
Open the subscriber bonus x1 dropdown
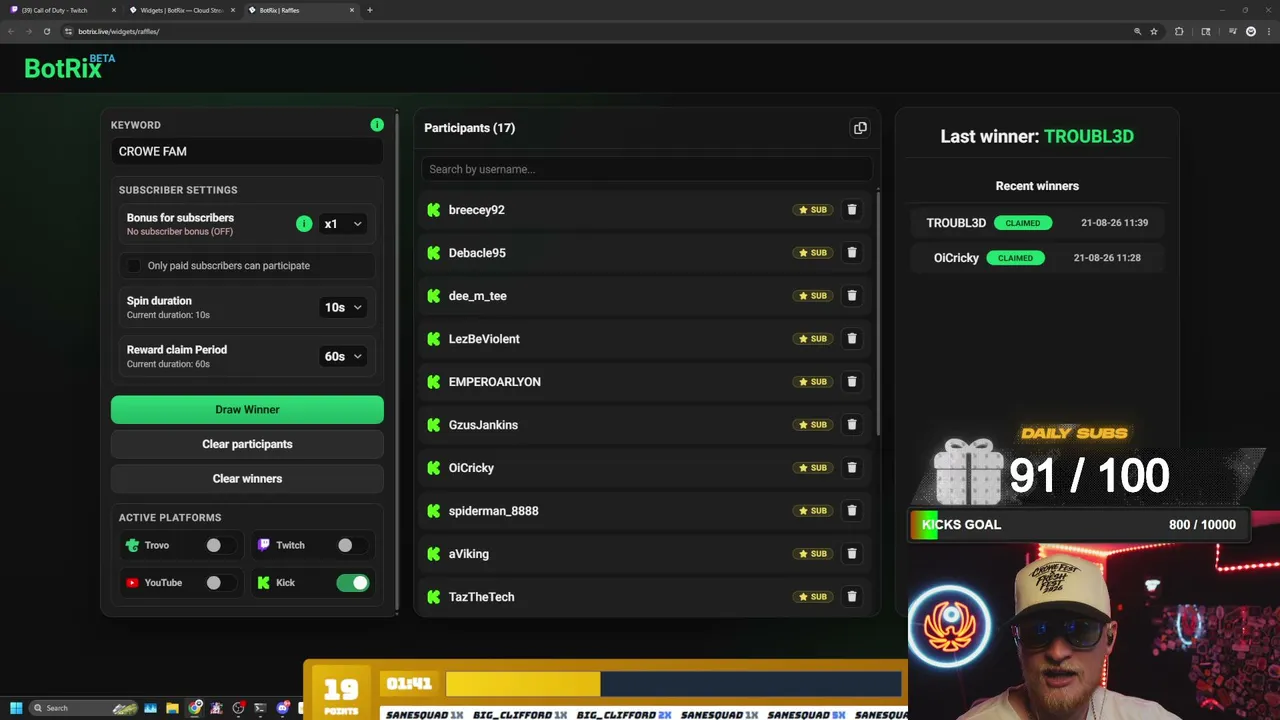342,224
